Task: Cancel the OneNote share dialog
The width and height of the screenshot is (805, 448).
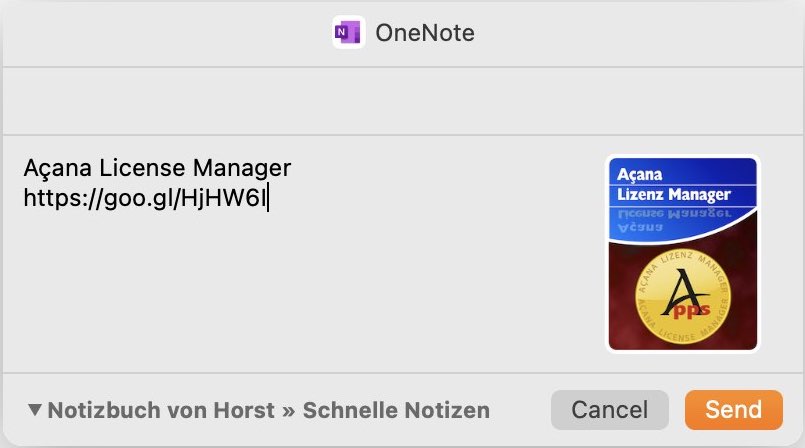Action: tap(609, 410)
